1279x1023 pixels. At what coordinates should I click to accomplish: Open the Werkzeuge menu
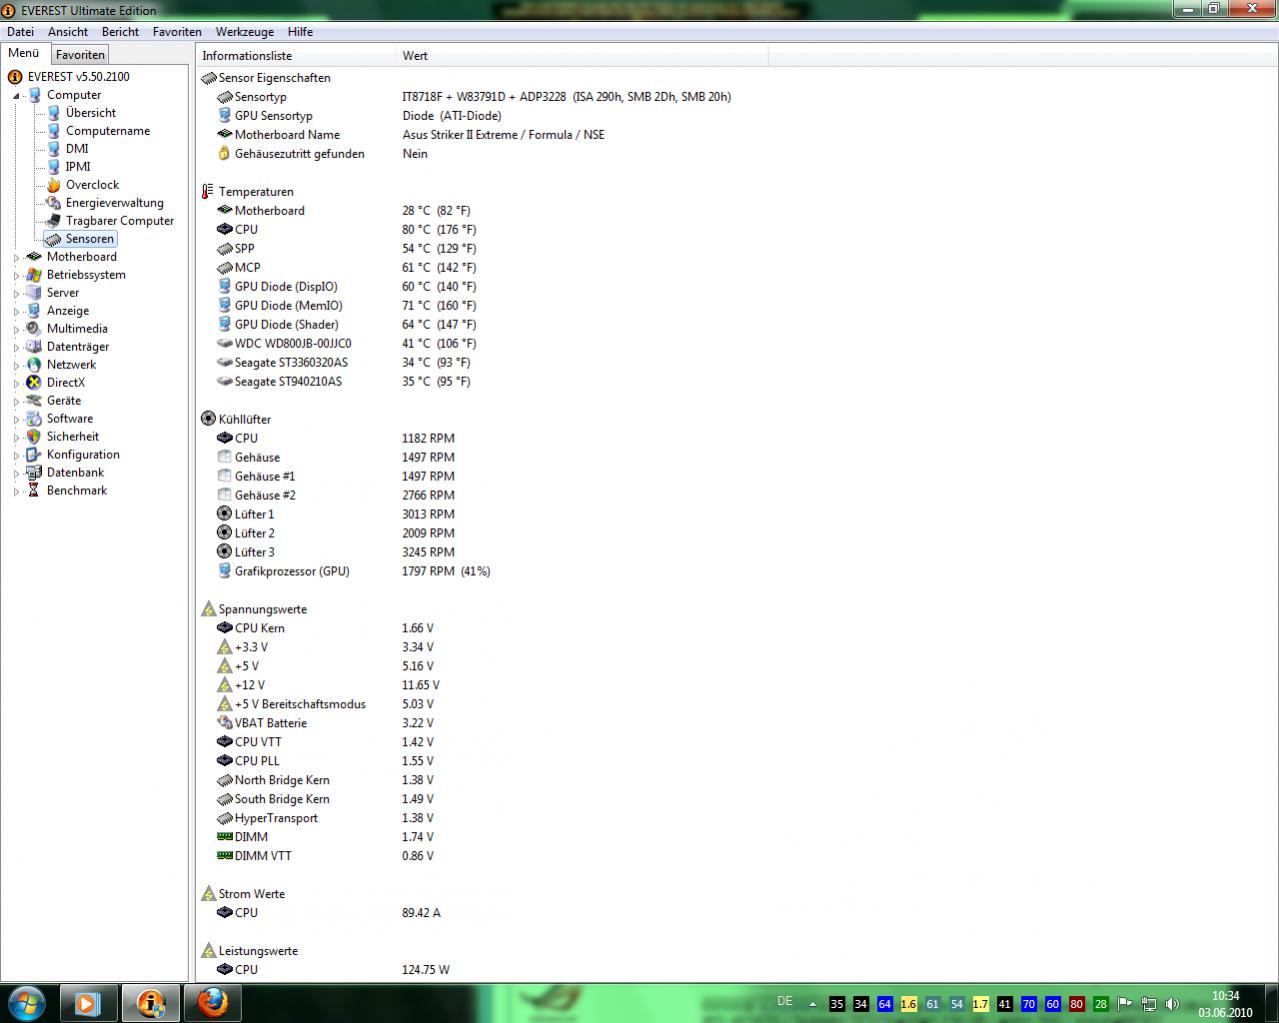click(244, 32)
